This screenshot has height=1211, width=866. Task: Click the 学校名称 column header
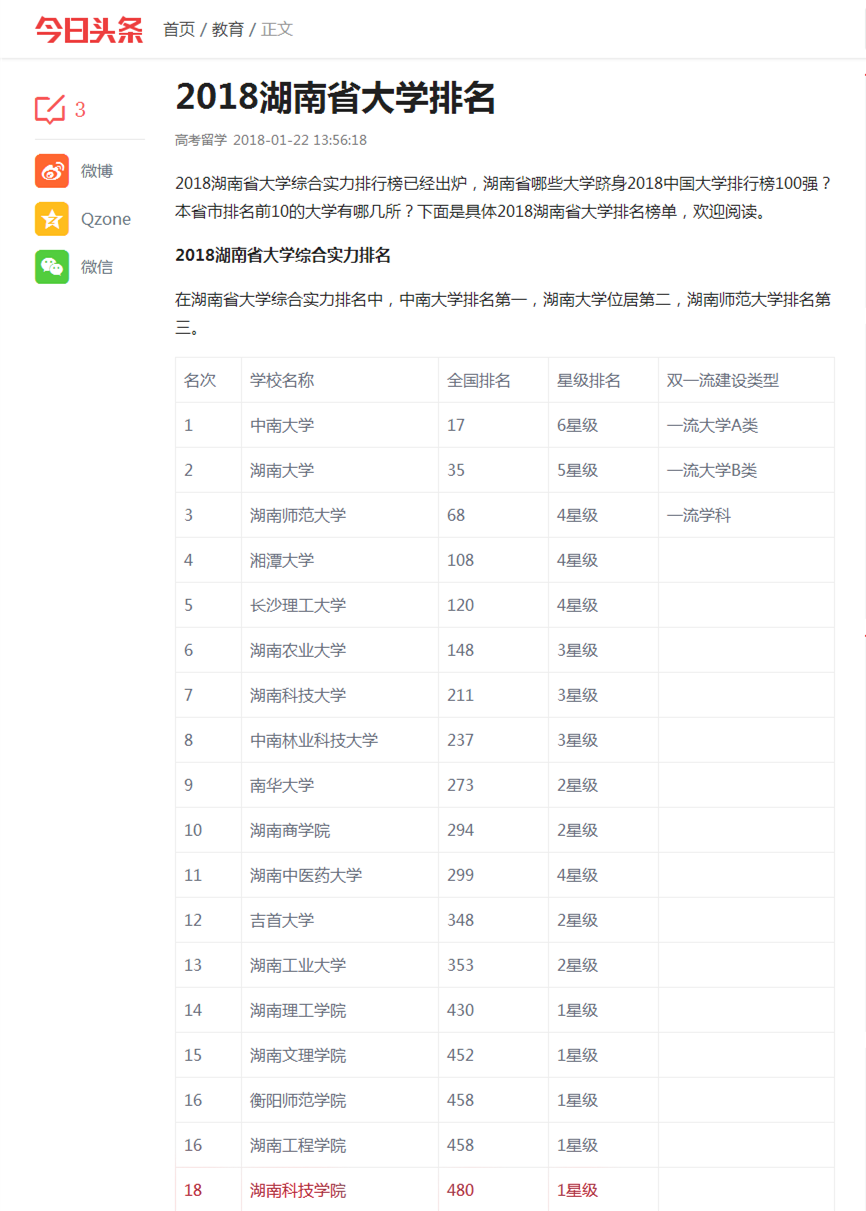click(282, 380)
